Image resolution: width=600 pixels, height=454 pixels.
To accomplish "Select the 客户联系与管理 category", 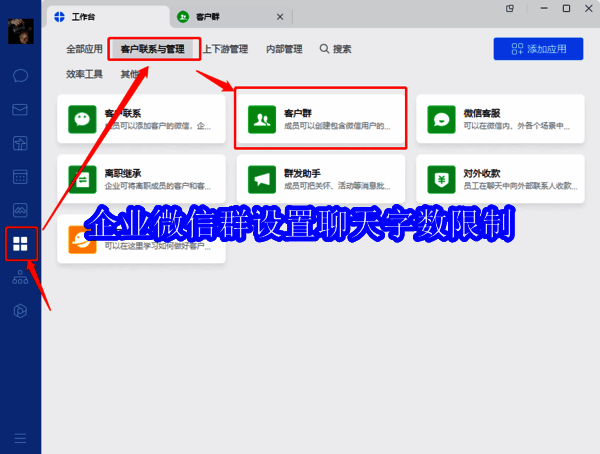I will 152,49.
